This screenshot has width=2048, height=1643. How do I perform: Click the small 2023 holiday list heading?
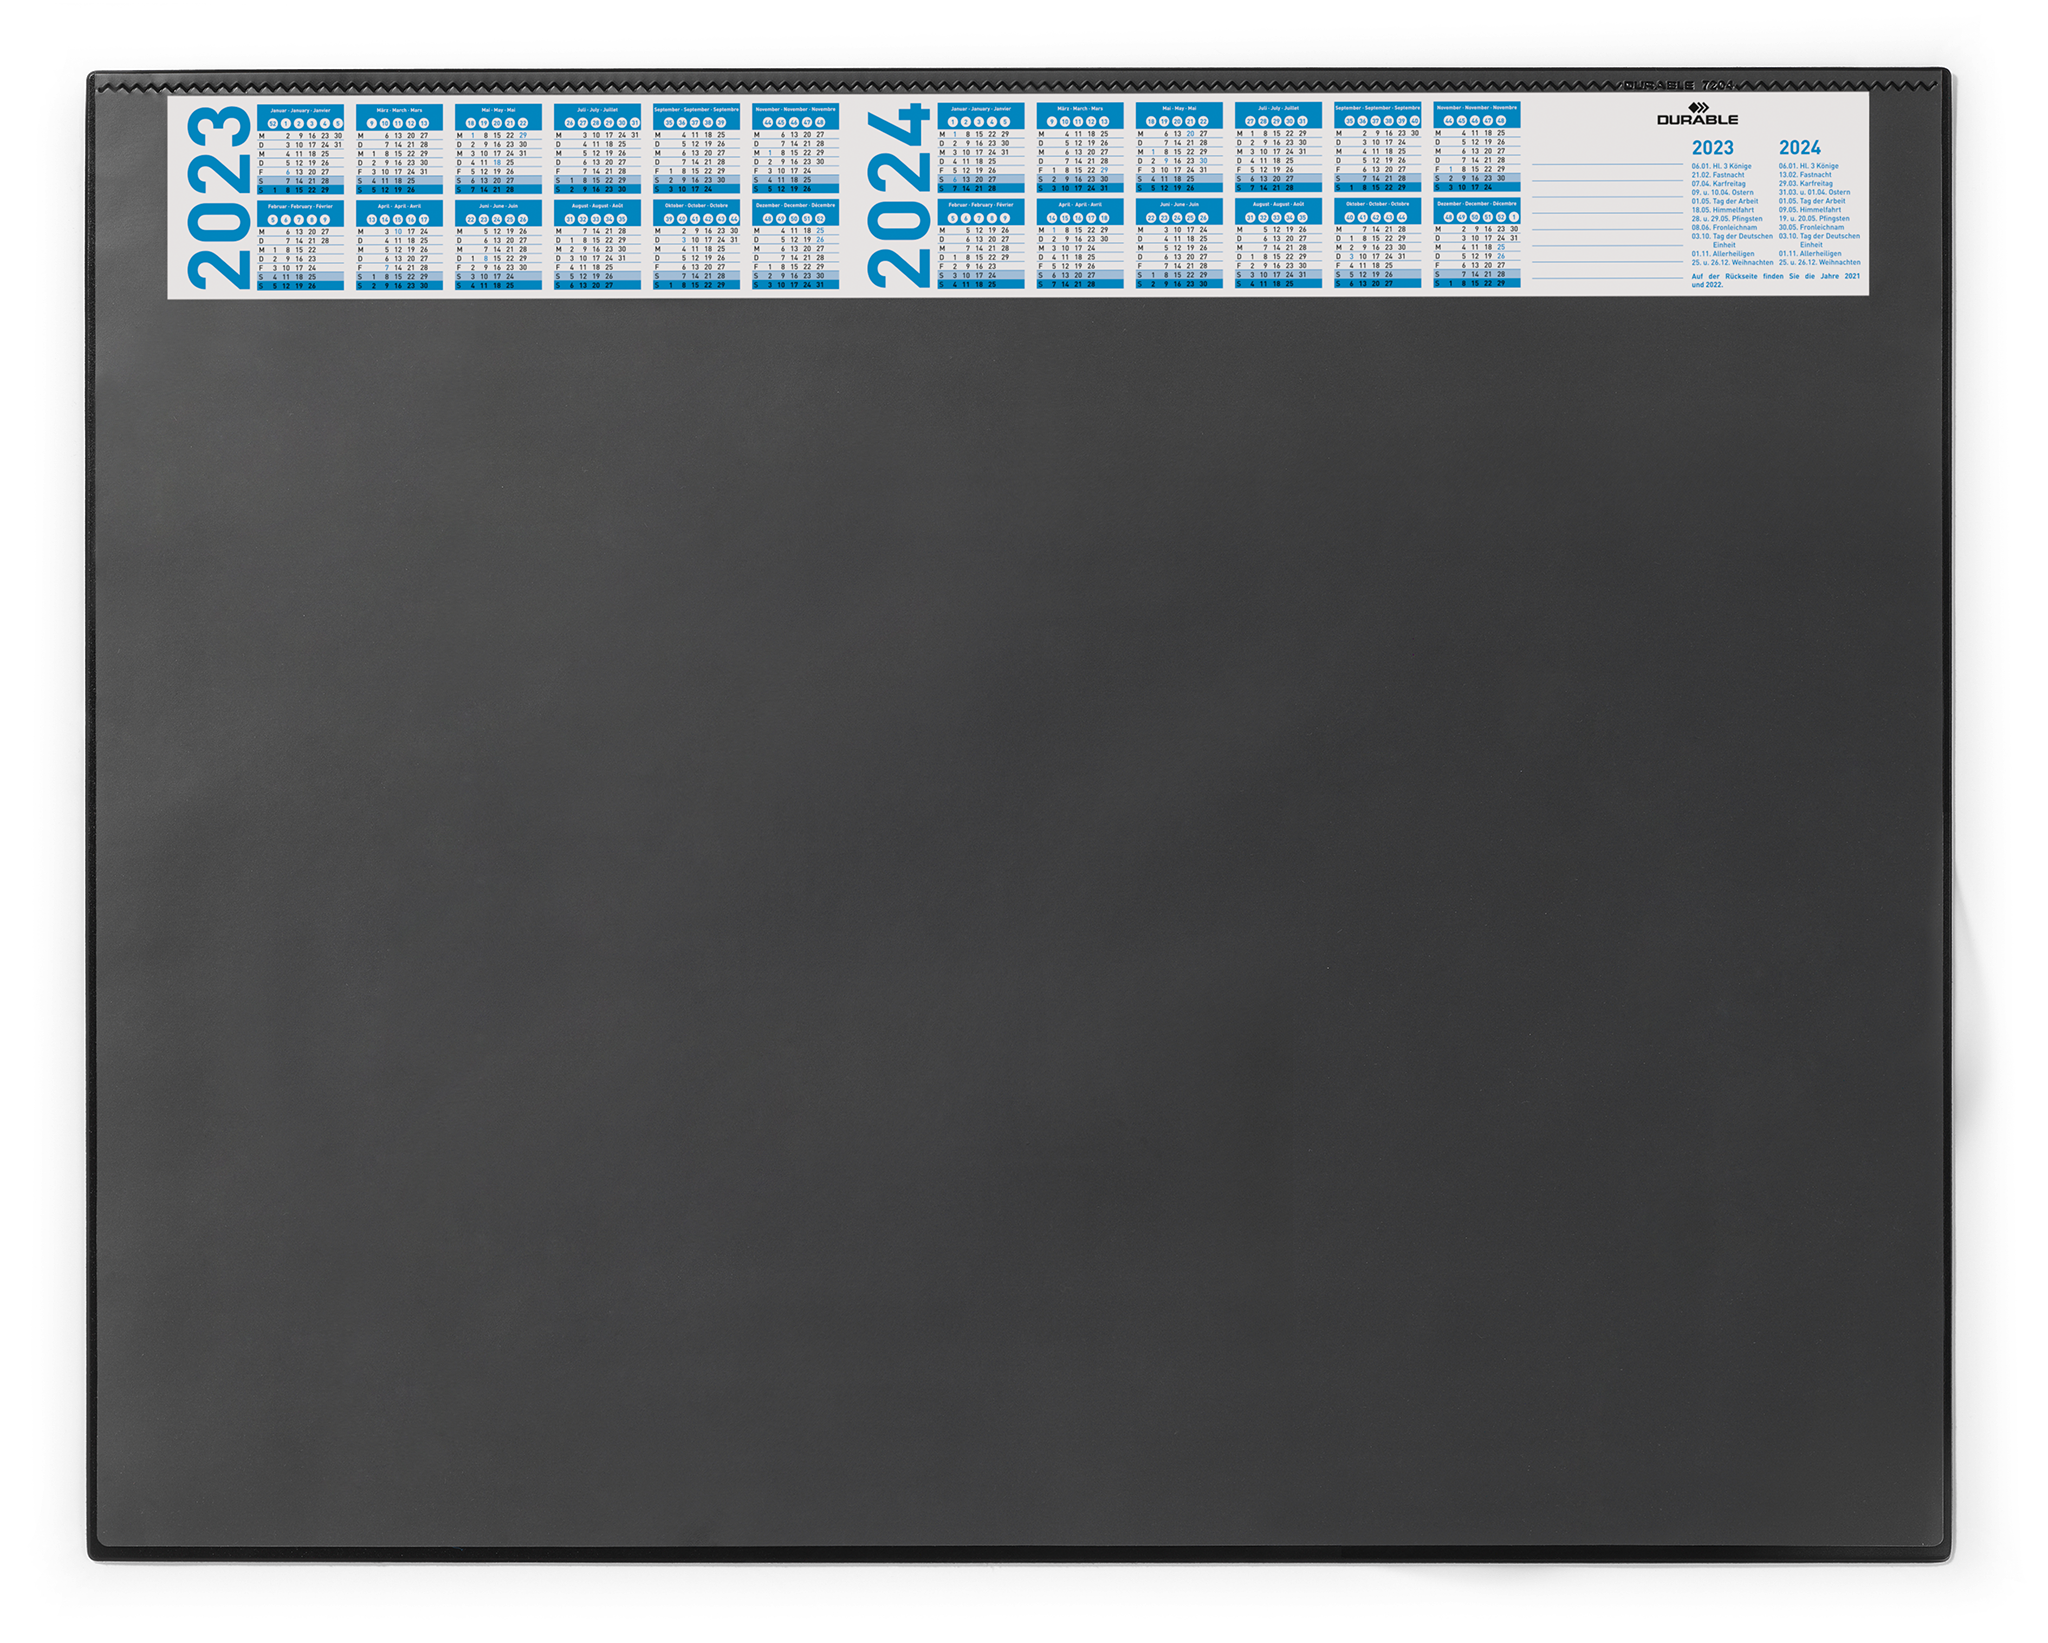coord(1712,148)
